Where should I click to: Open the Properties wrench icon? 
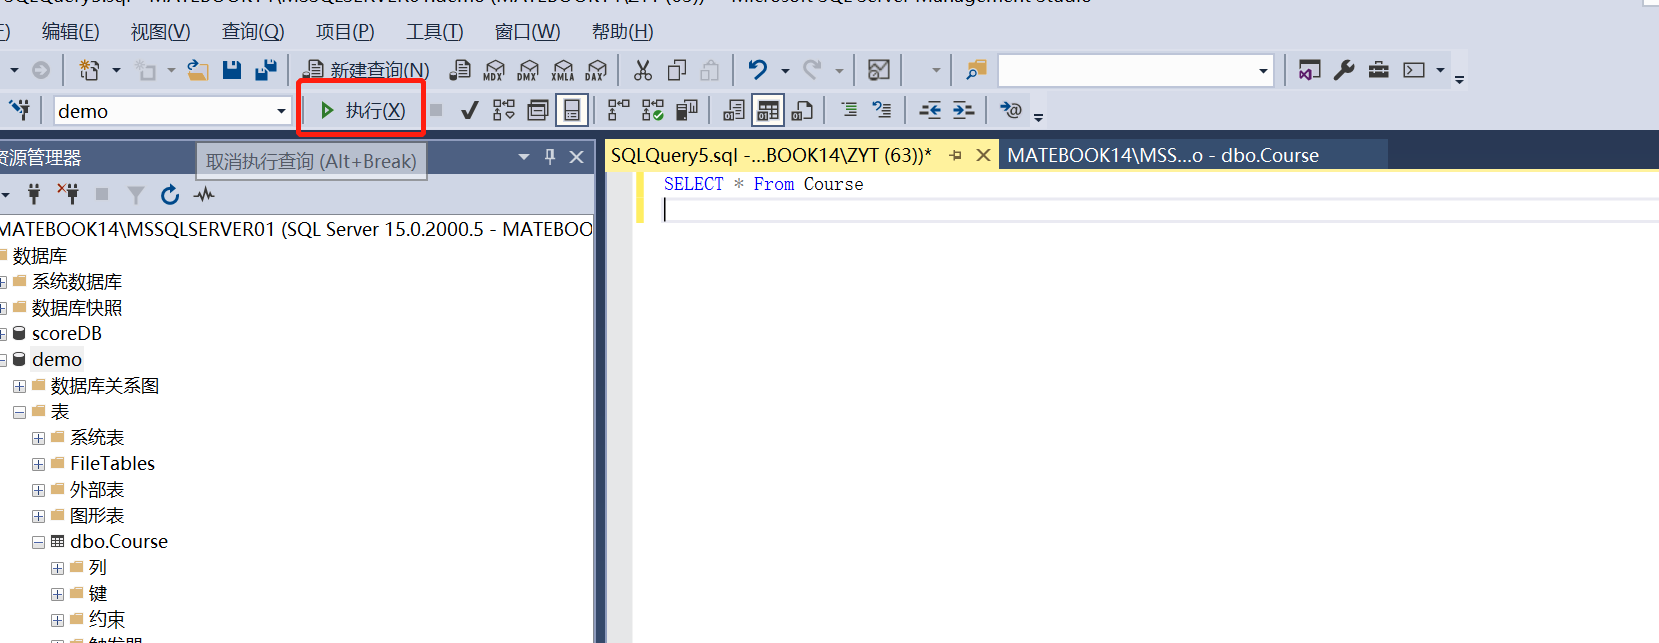(1344, 70)
